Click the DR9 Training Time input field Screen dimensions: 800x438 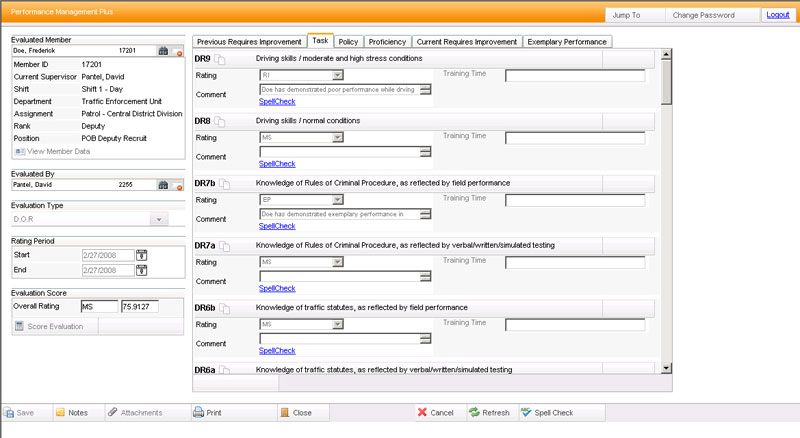click(574, 75)
